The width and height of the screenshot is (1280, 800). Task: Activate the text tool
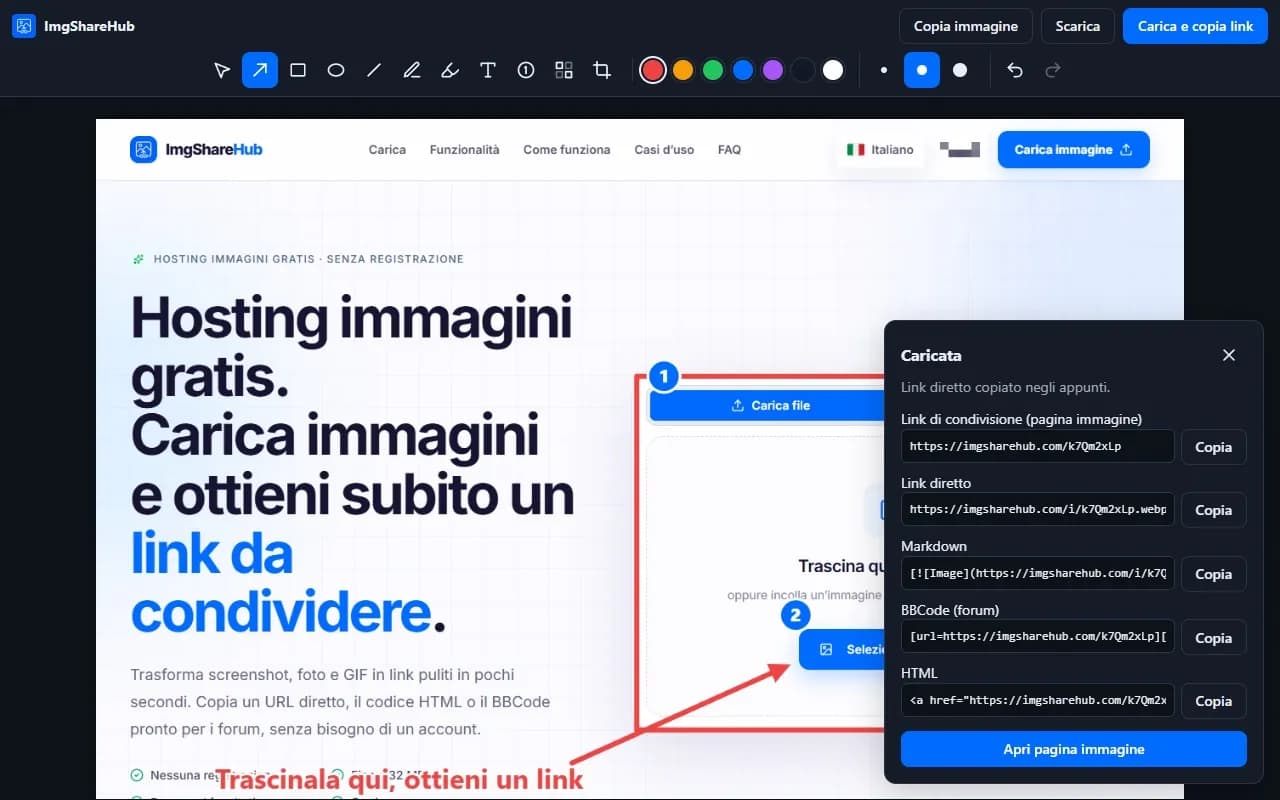(488, 70)
